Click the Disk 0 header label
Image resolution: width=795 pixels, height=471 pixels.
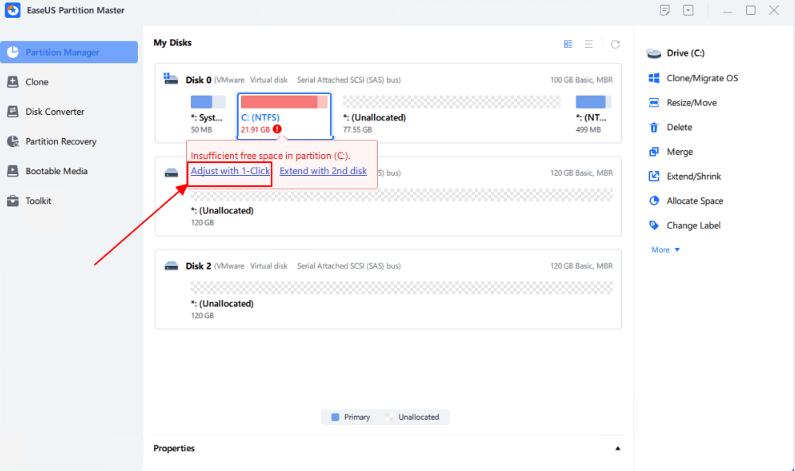[x=198, y=80]
